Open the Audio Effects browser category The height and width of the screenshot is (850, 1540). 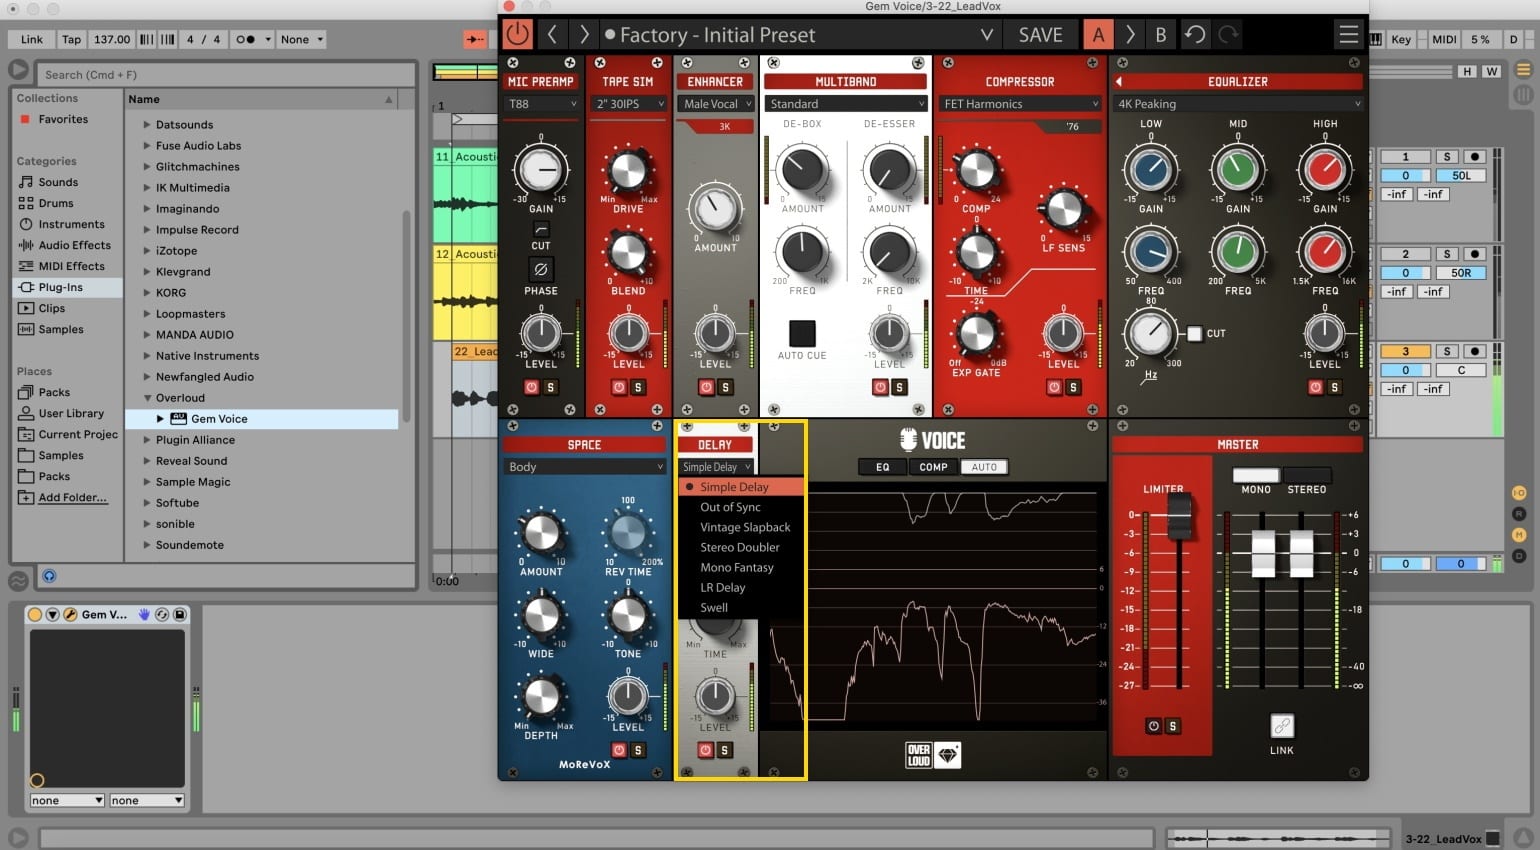tap(74, 245)
